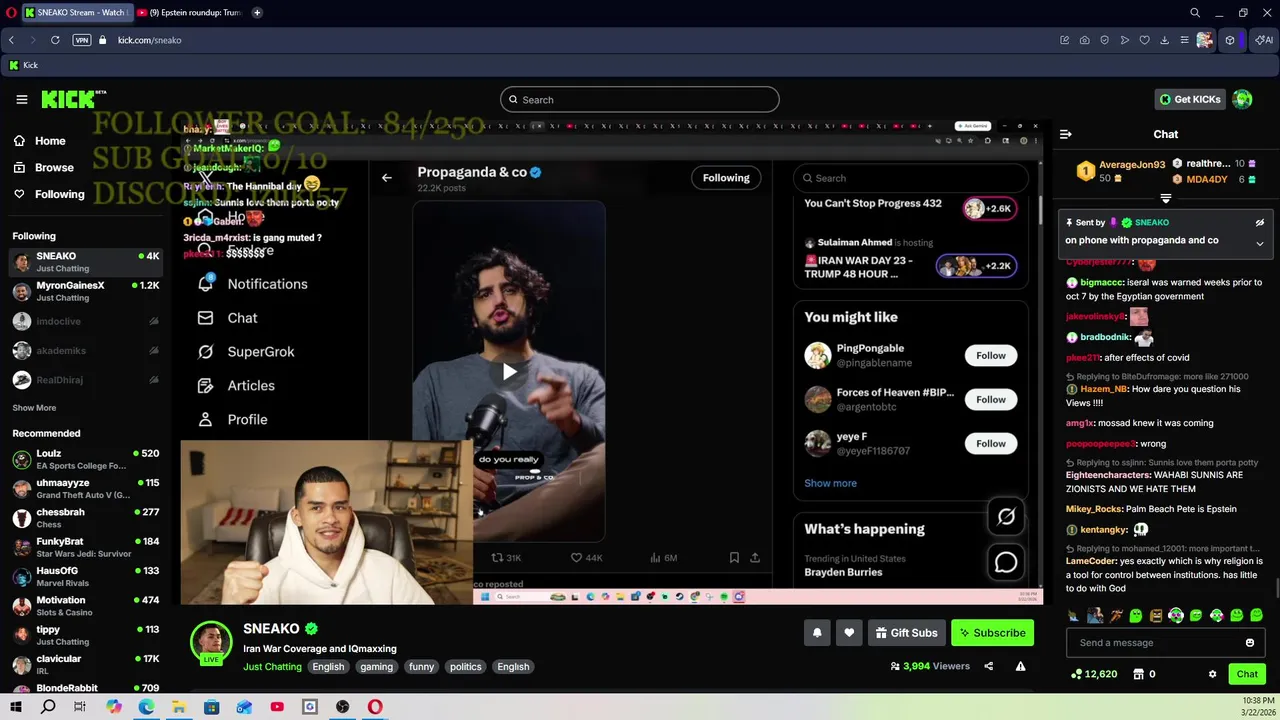
Task: Switch to the Epstein roundup tab
Action: tap(189, 13)
